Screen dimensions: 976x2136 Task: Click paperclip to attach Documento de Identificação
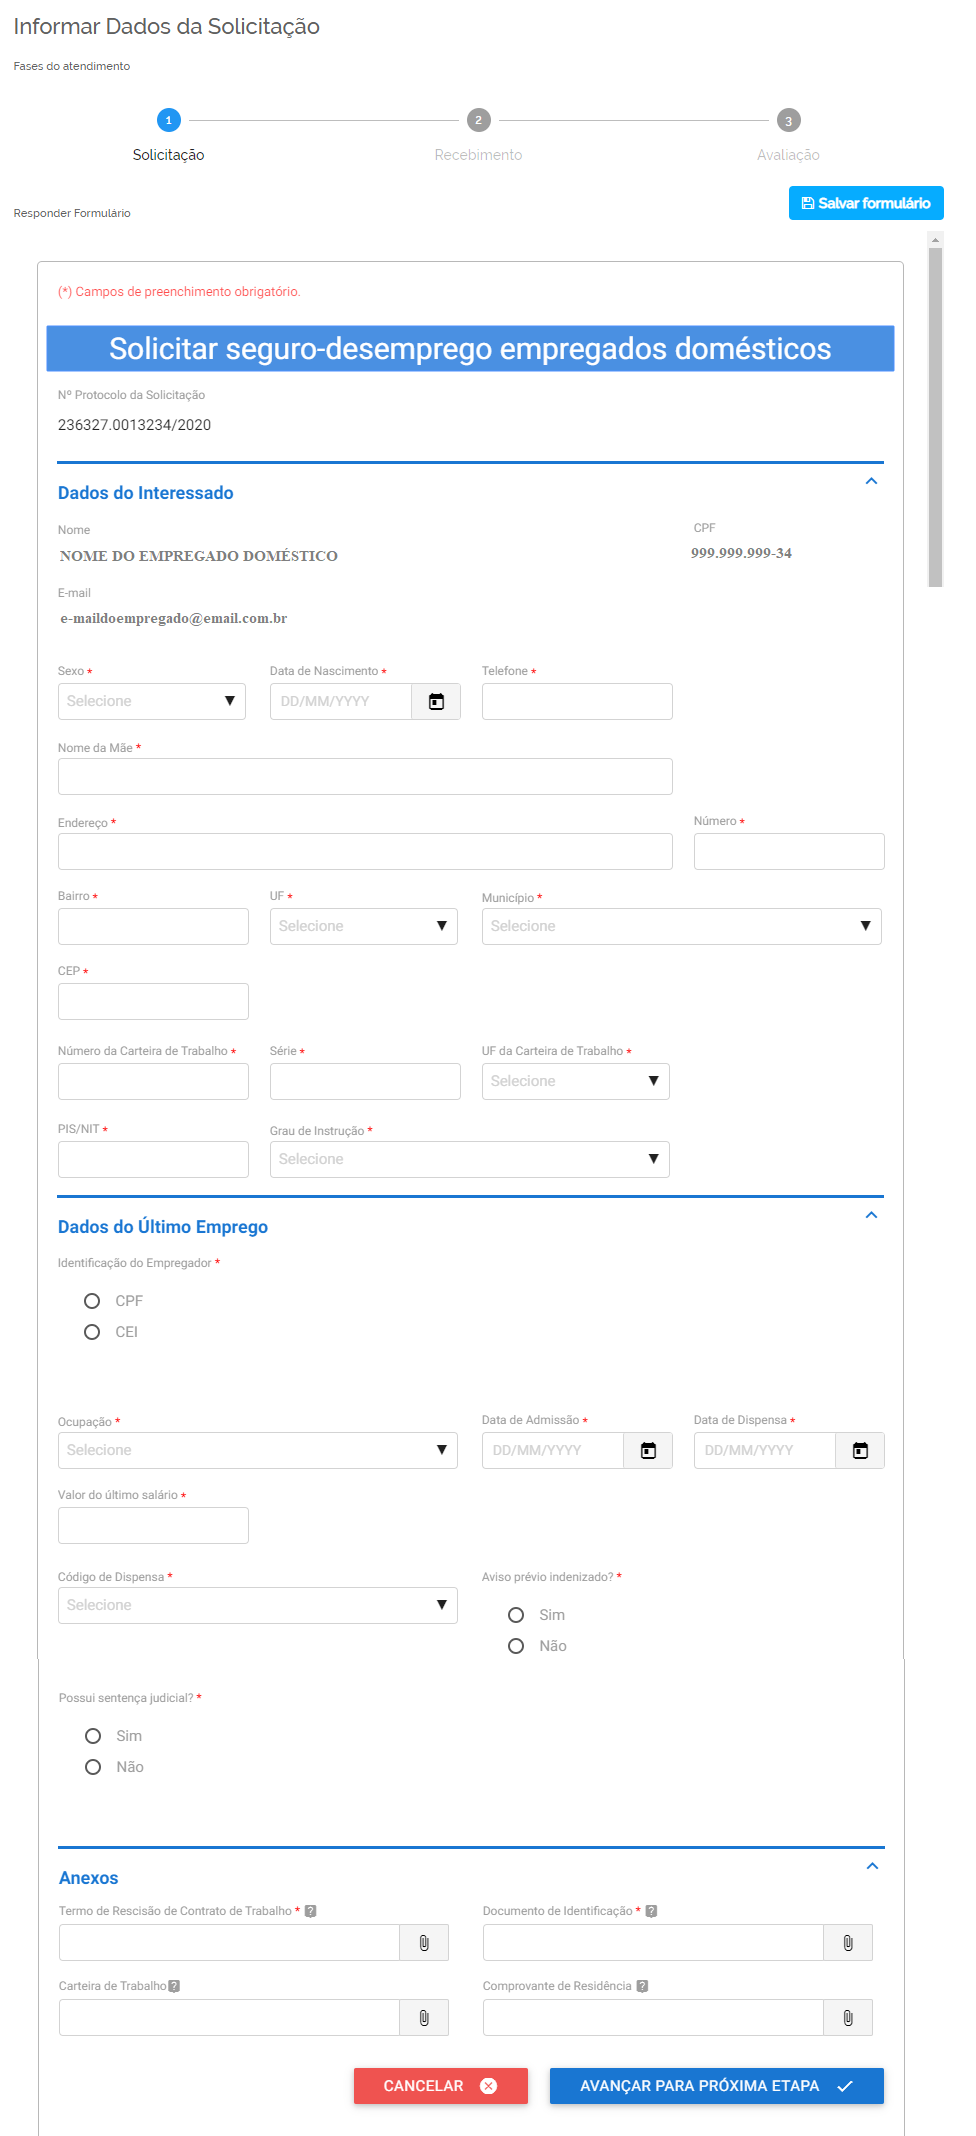tap(848, 1943)
